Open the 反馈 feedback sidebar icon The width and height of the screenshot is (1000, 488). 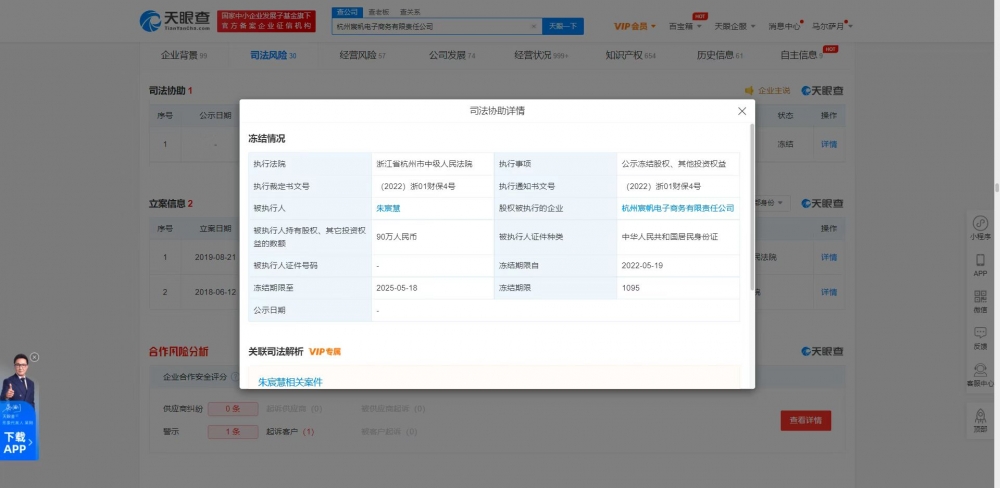(980, 337)
